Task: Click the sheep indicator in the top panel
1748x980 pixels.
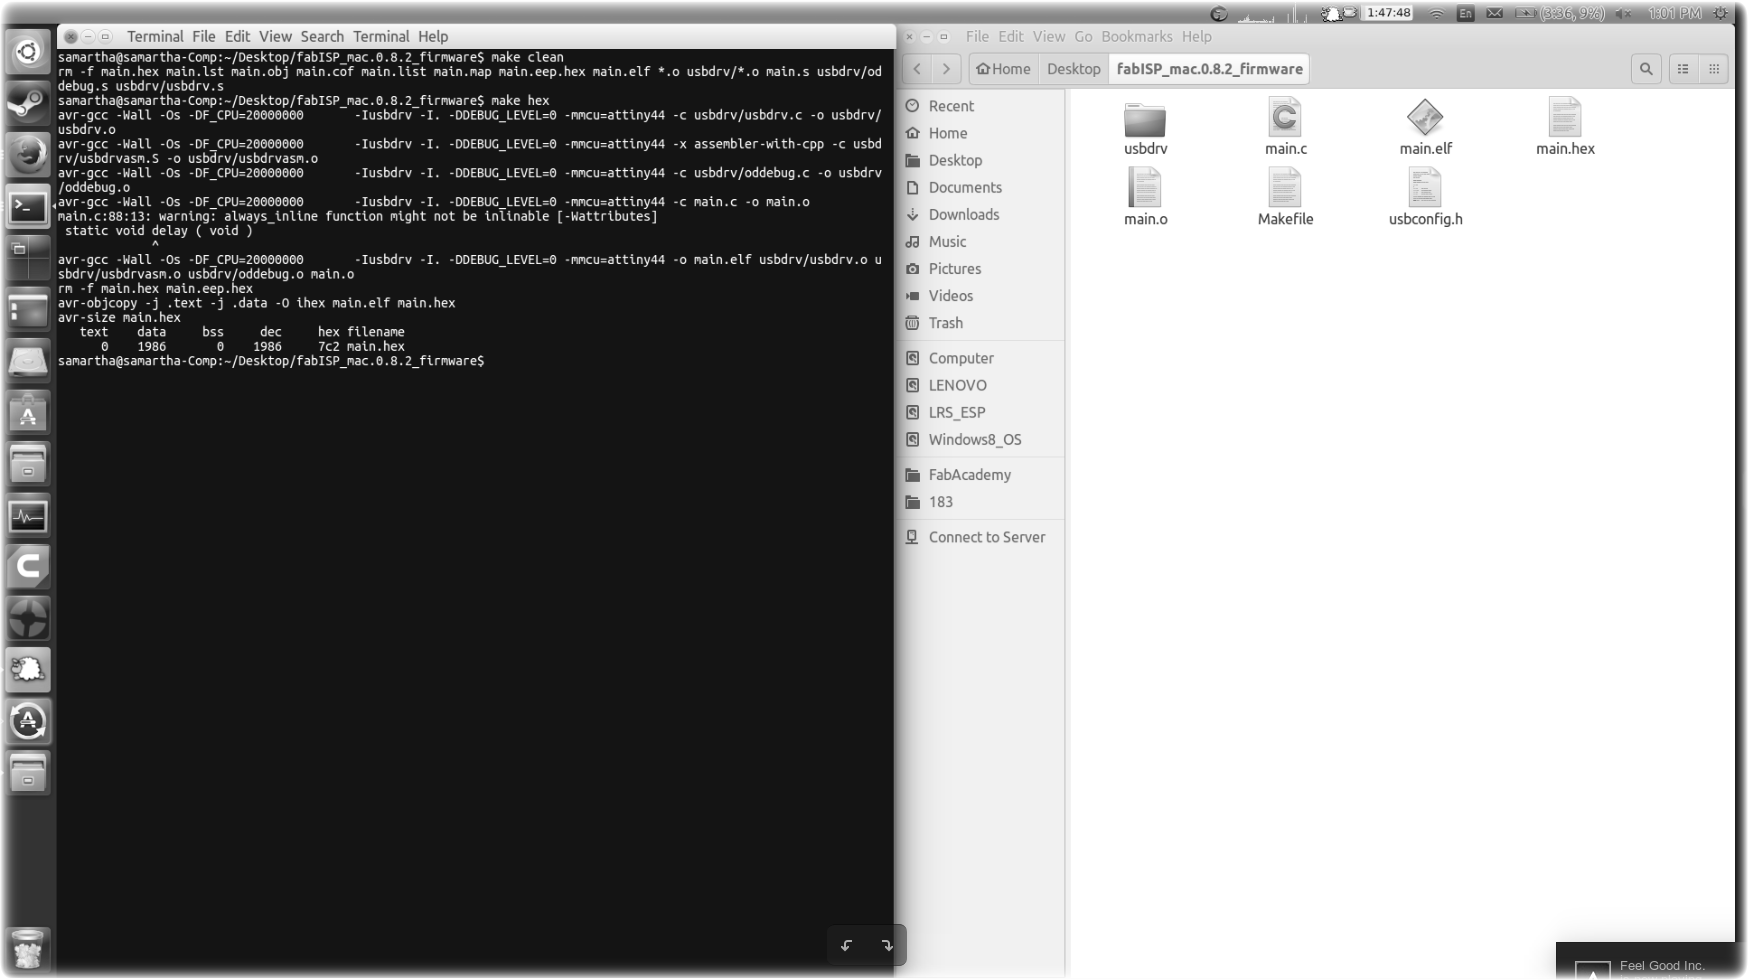Action: coord(1338,13)
